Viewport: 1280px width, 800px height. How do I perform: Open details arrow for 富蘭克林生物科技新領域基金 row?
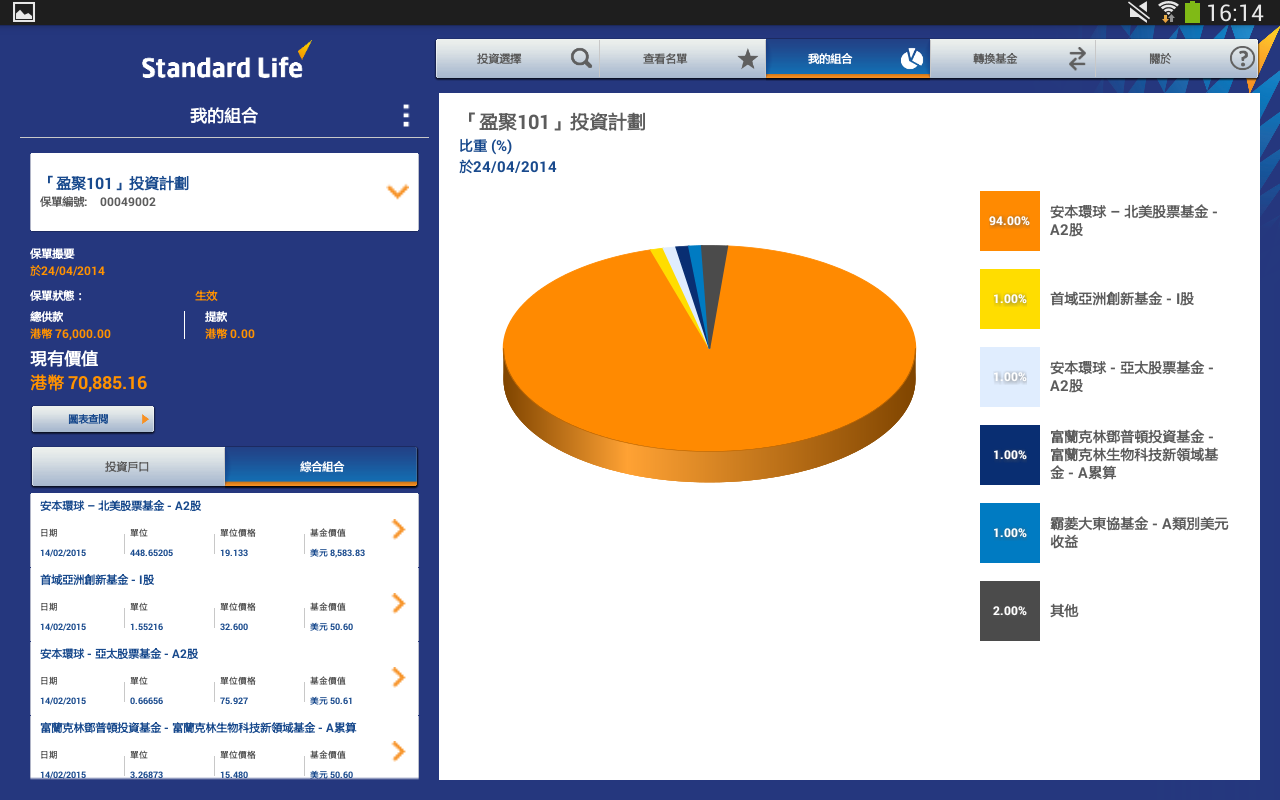click(x=399, y=751)
